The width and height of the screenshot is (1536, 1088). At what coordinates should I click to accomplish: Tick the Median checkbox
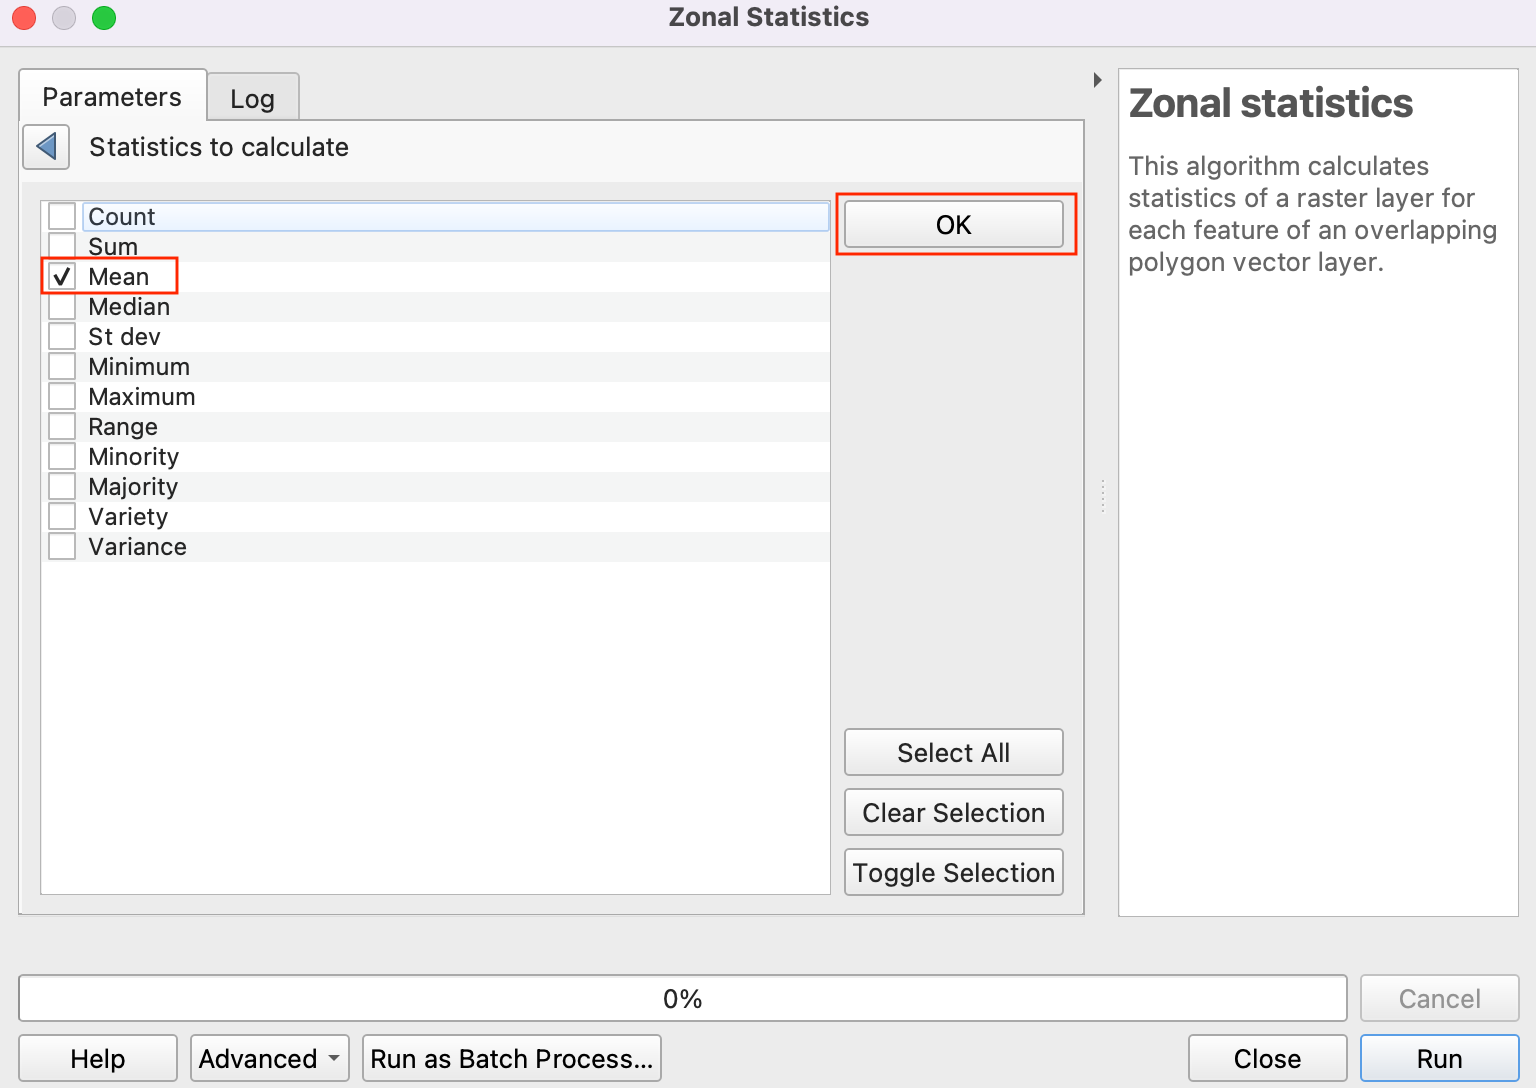click(x=62, y=307)
